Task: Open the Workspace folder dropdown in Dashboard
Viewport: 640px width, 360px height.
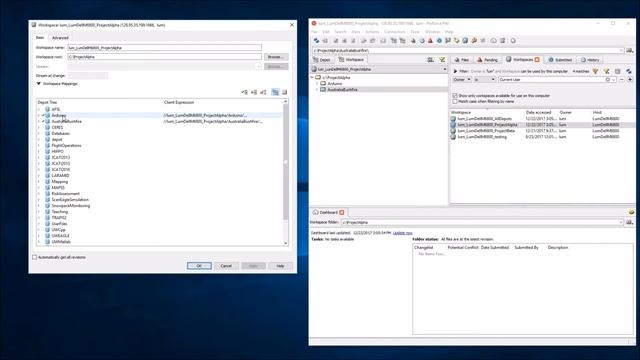Action: point(621,222)
